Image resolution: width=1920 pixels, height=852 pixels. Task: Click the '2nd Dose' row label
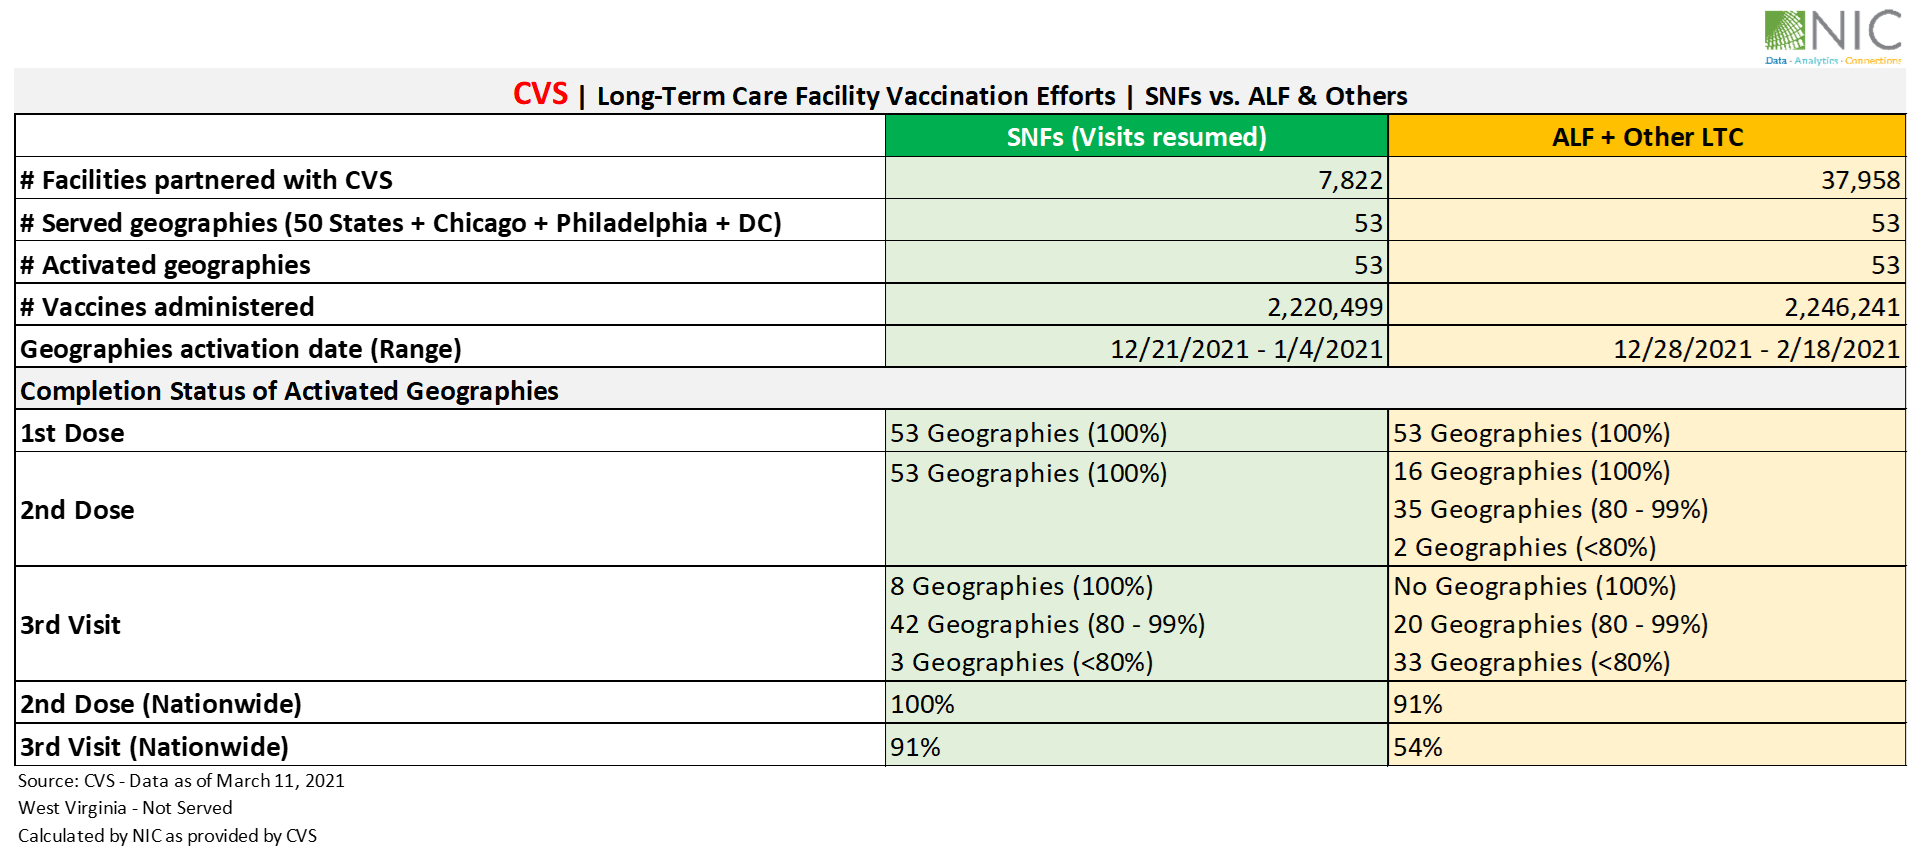77,510
